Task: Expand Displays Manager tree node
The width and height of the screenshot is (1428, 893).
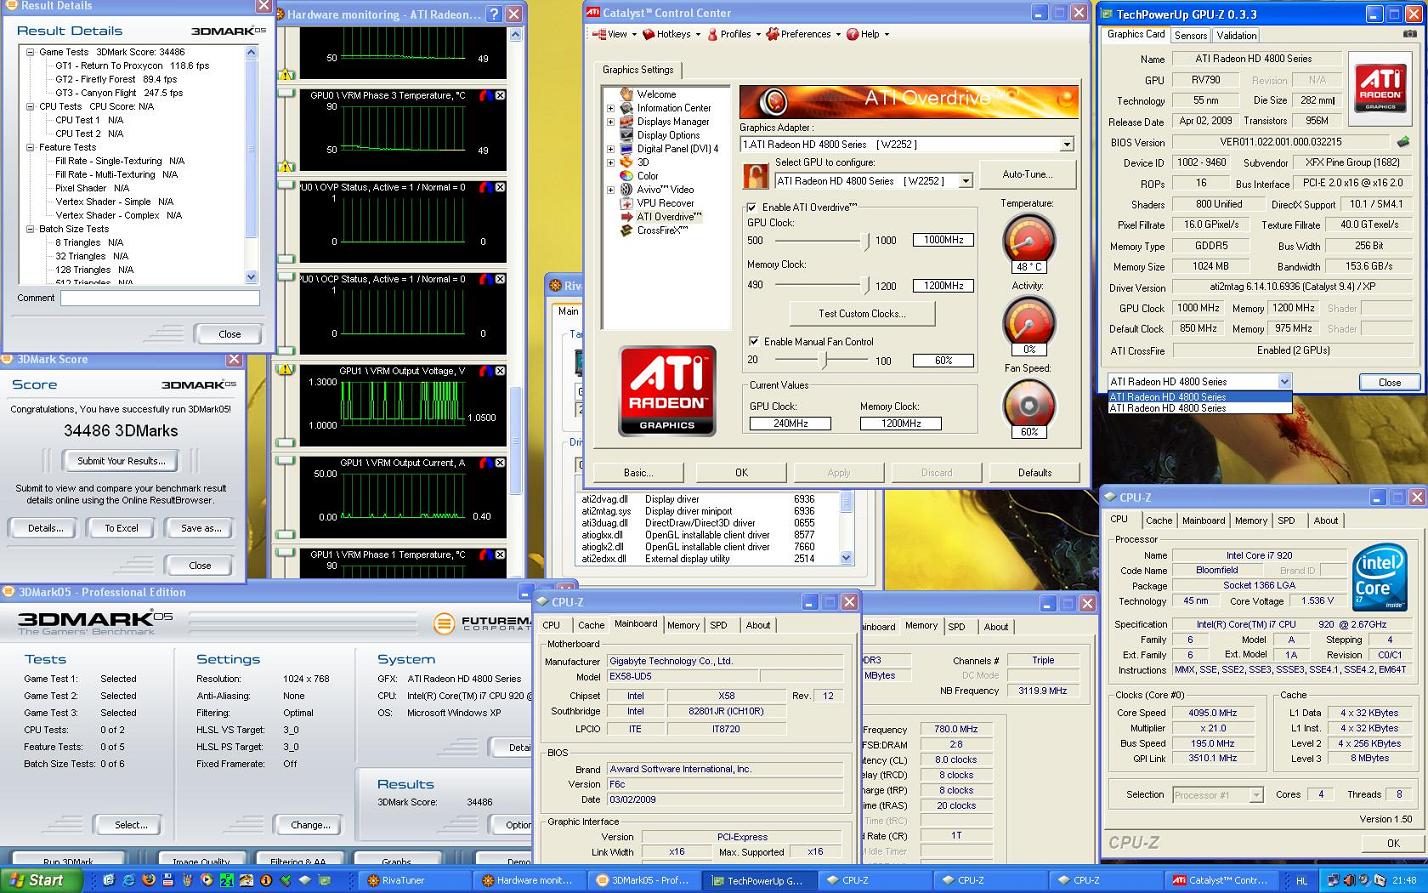Action: (611, 122)
